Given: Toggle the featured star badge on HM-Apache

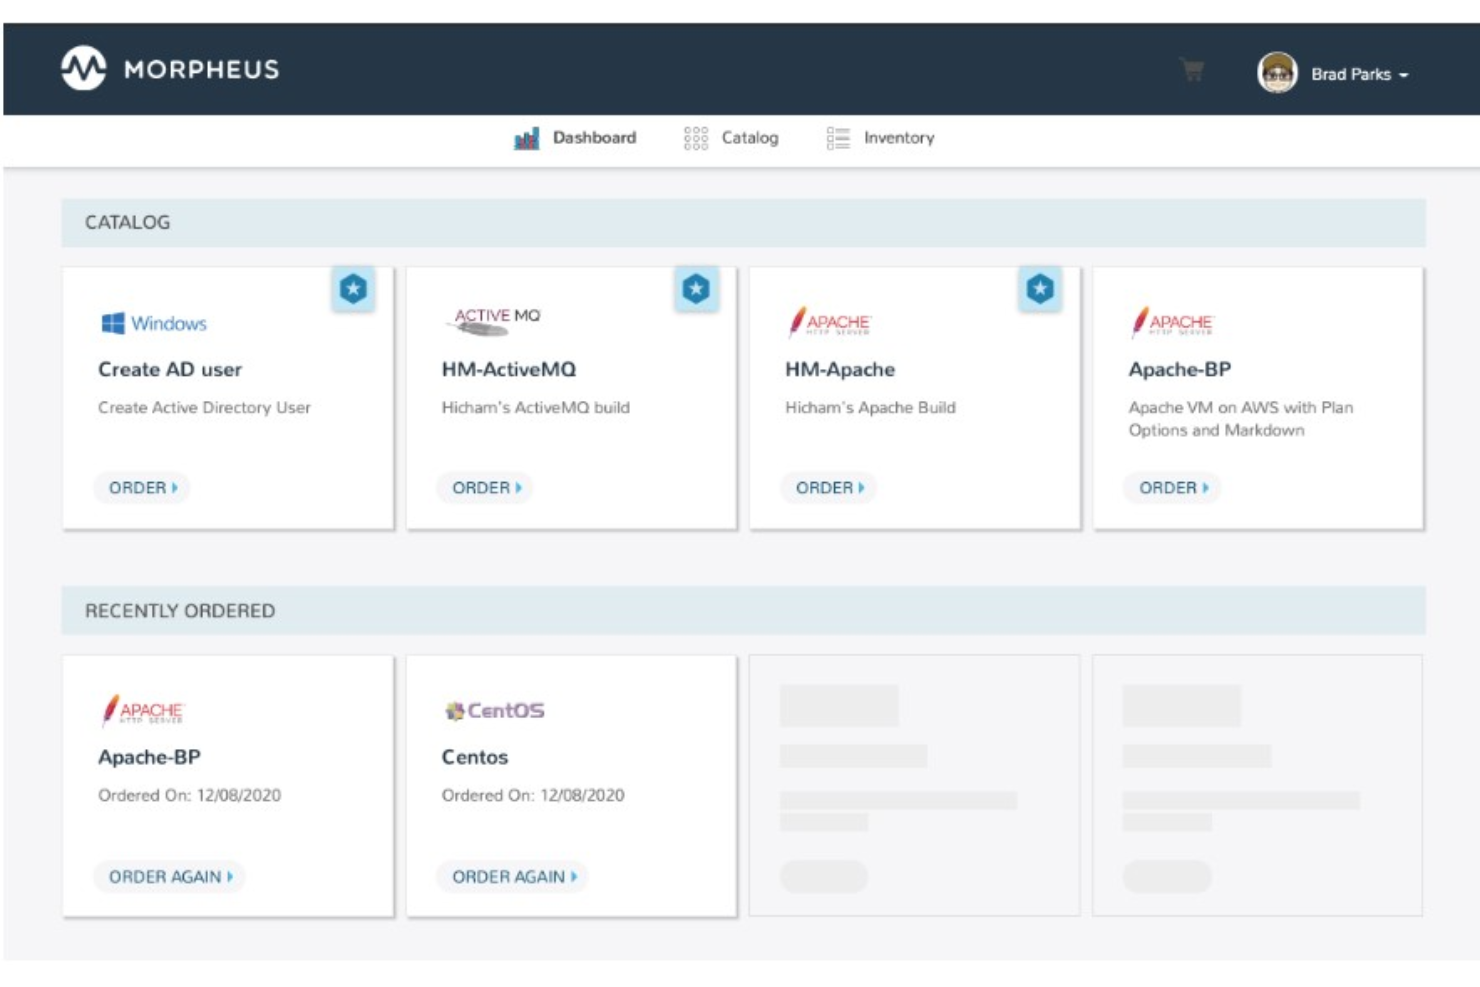Looking at the screenshot, I should (x=1038, y=288).
